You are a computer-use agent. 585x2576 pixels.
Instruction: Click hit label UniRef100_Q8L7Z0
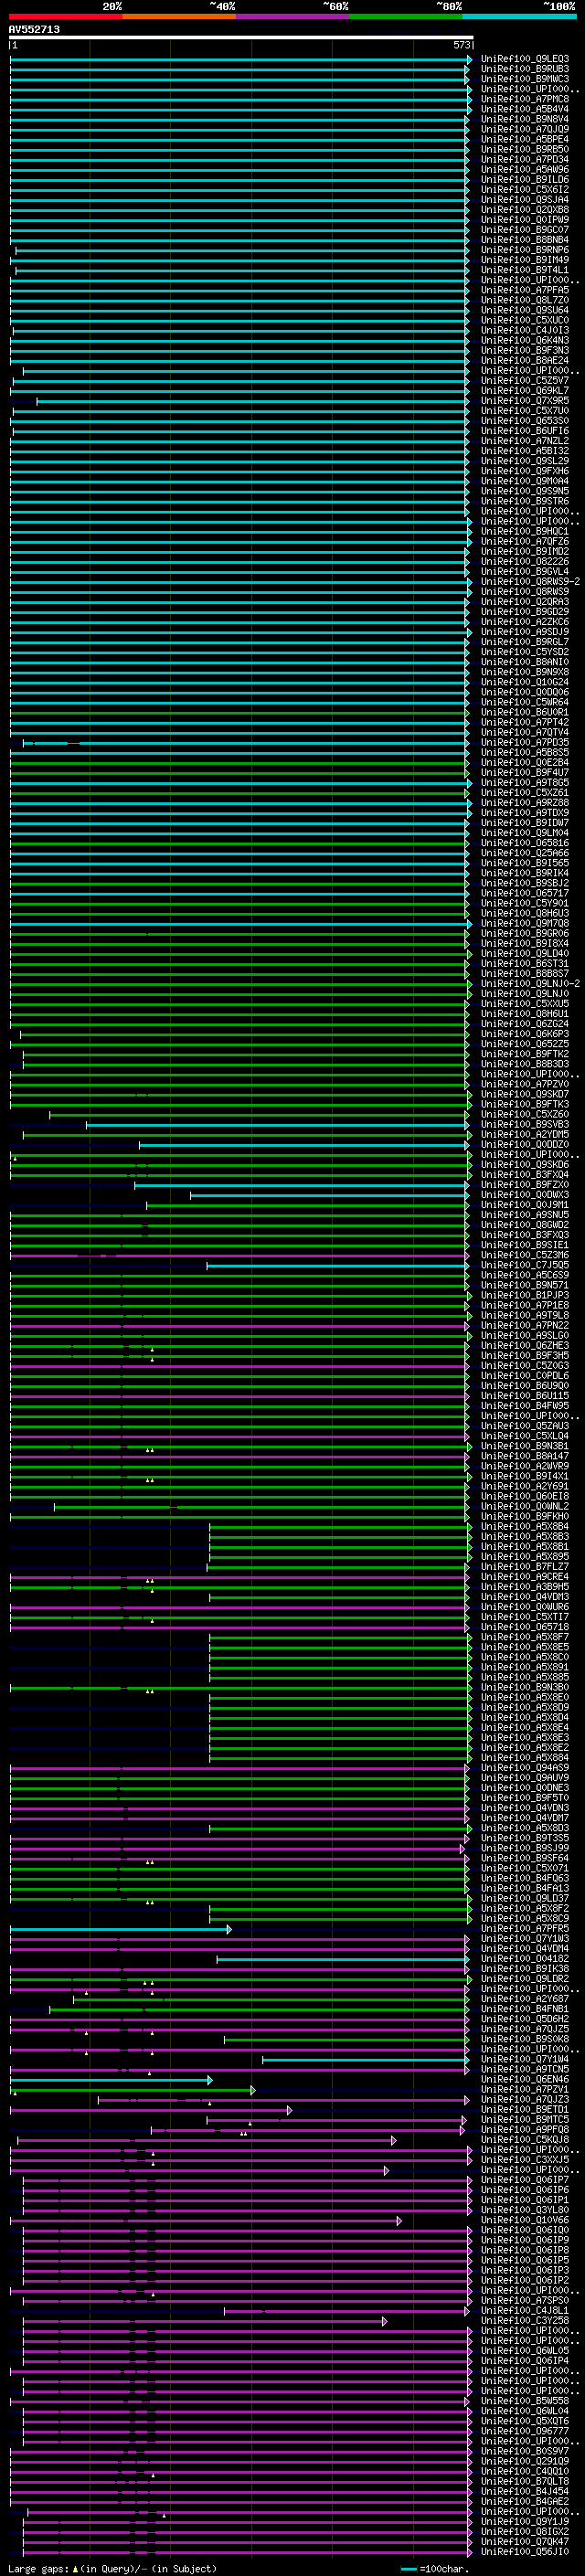(x=525, y=300)
